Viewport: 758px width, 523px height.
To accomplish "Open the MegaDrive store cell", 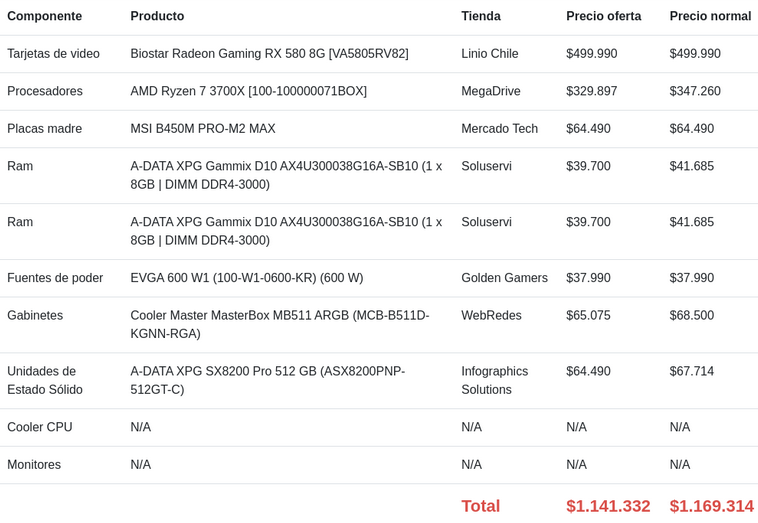I will (491, 91).
